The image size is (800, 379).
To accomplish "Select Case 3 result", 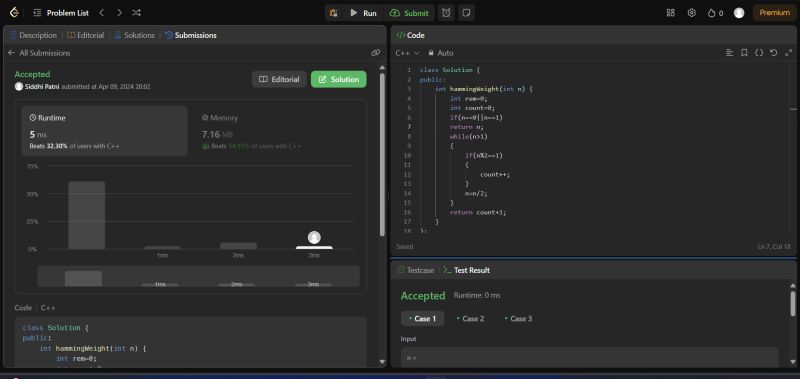I will pos(518,318).
